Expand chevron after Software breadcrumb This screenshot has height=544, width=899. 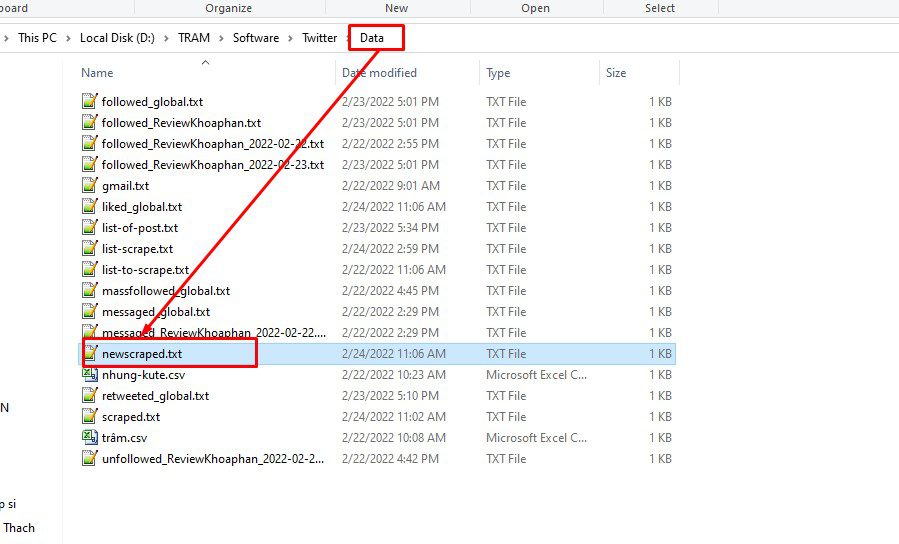pyautogui.click(x=291, y=38)
